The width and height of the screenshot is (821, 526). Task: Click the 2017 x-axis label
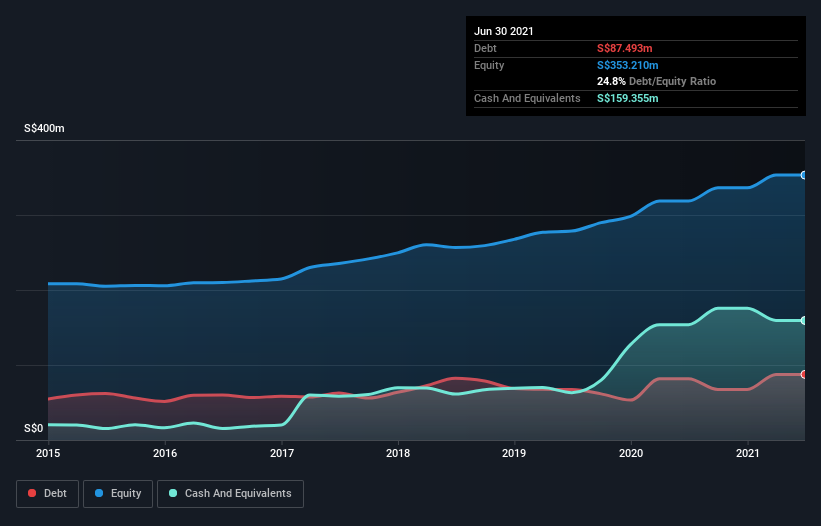pos(282,453)
